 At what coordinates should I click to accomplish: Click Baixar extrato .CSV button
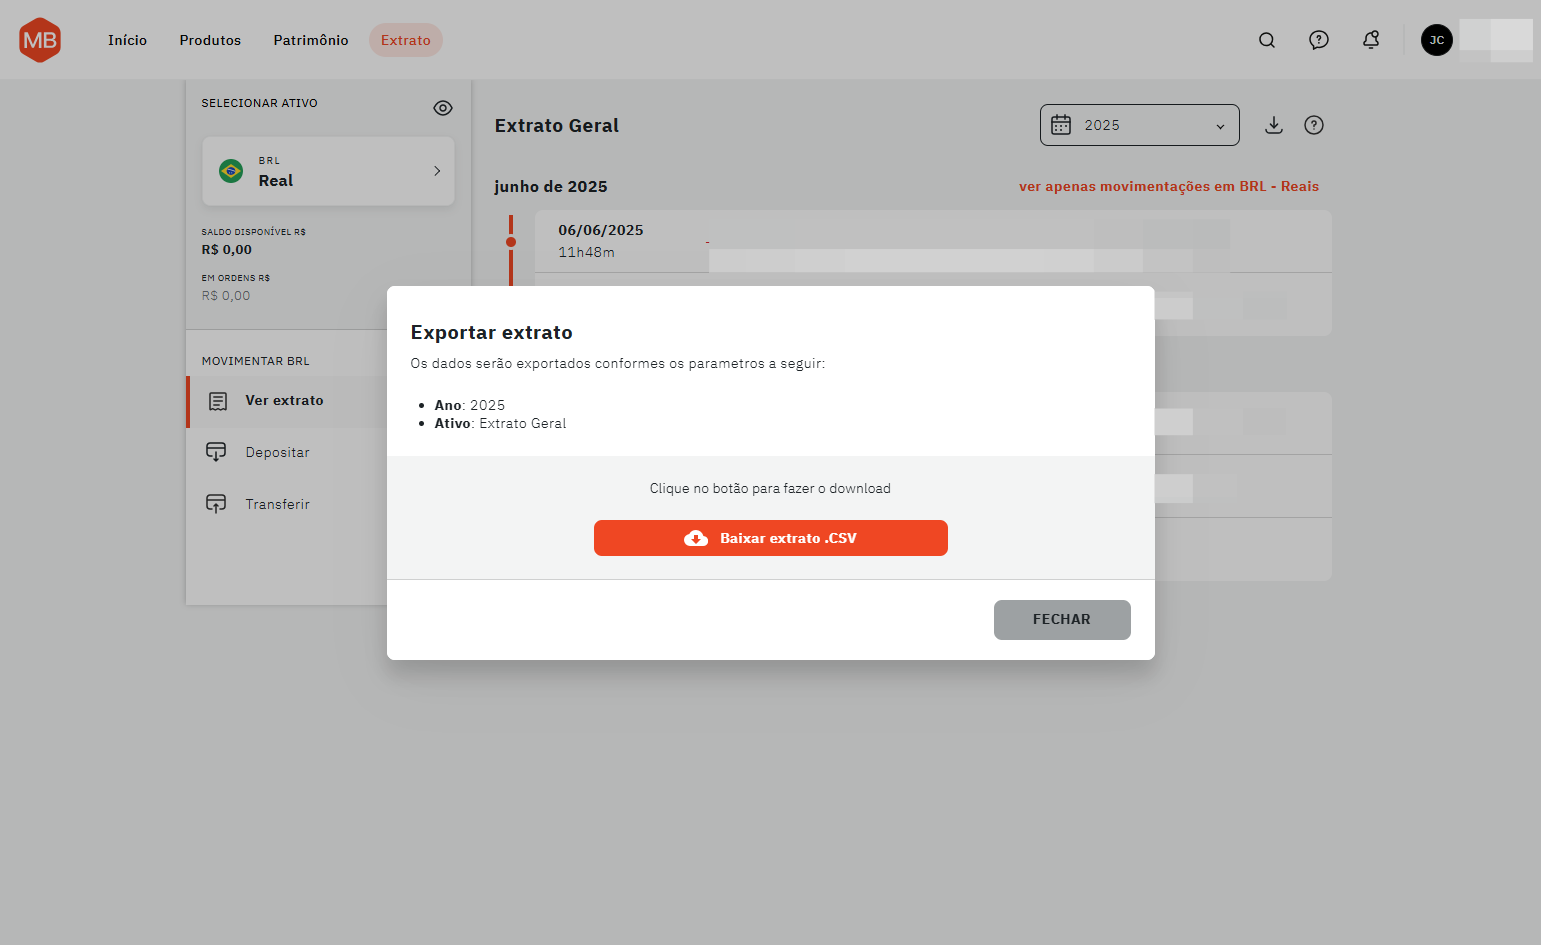click(771, 538)
